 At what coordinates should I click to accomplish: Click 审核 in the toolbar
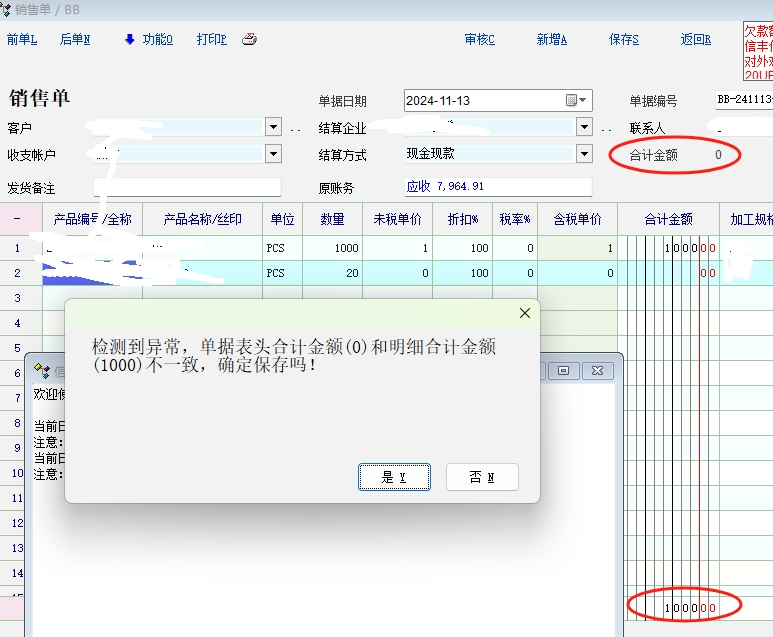pyautogui.click(x=479, y=40)
